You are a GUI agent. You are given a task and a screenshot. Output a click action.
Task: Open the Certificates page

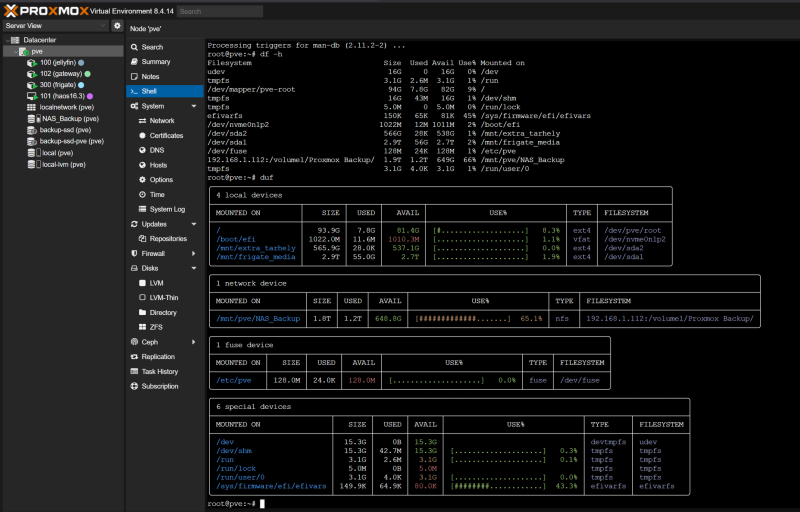[x=166, y=135]
